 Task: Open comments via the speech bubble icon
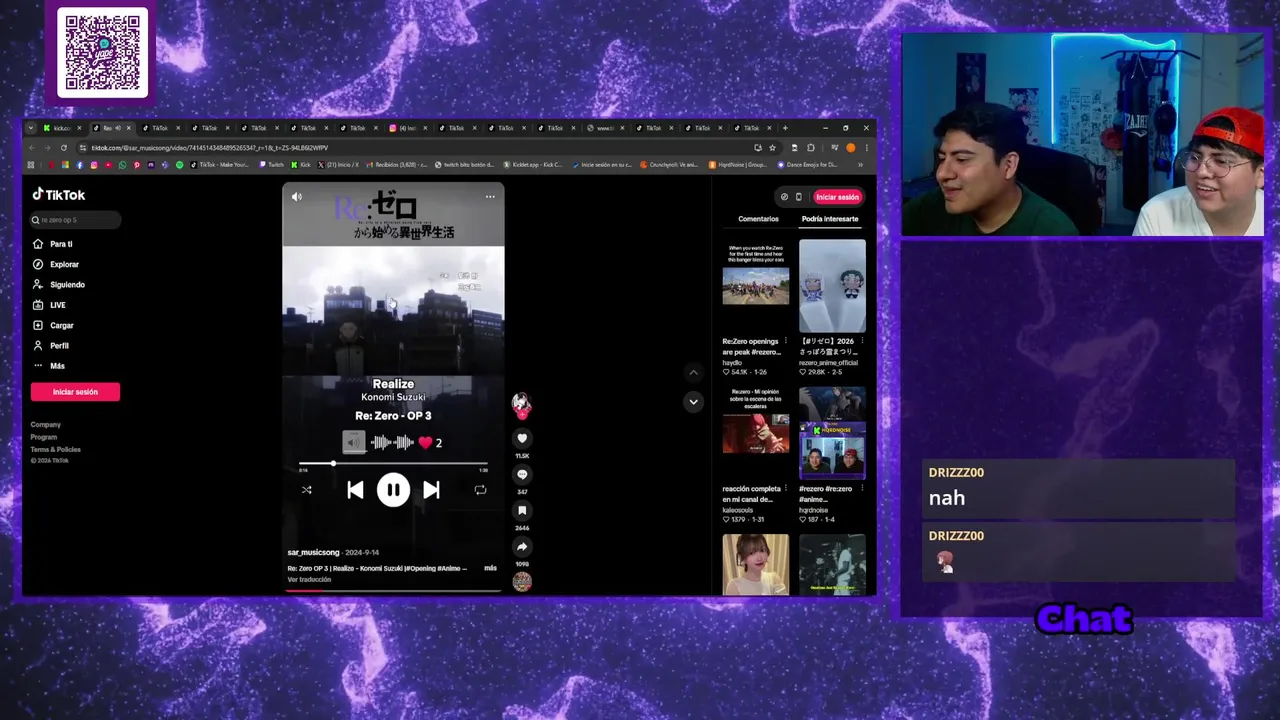pos(522,474)
